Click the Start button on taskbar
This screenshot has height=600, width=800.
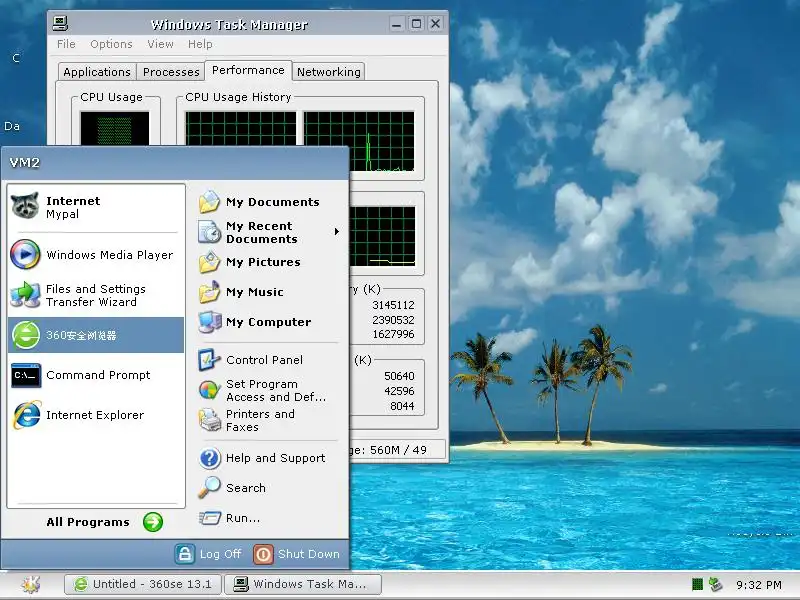tap(31, 584)
